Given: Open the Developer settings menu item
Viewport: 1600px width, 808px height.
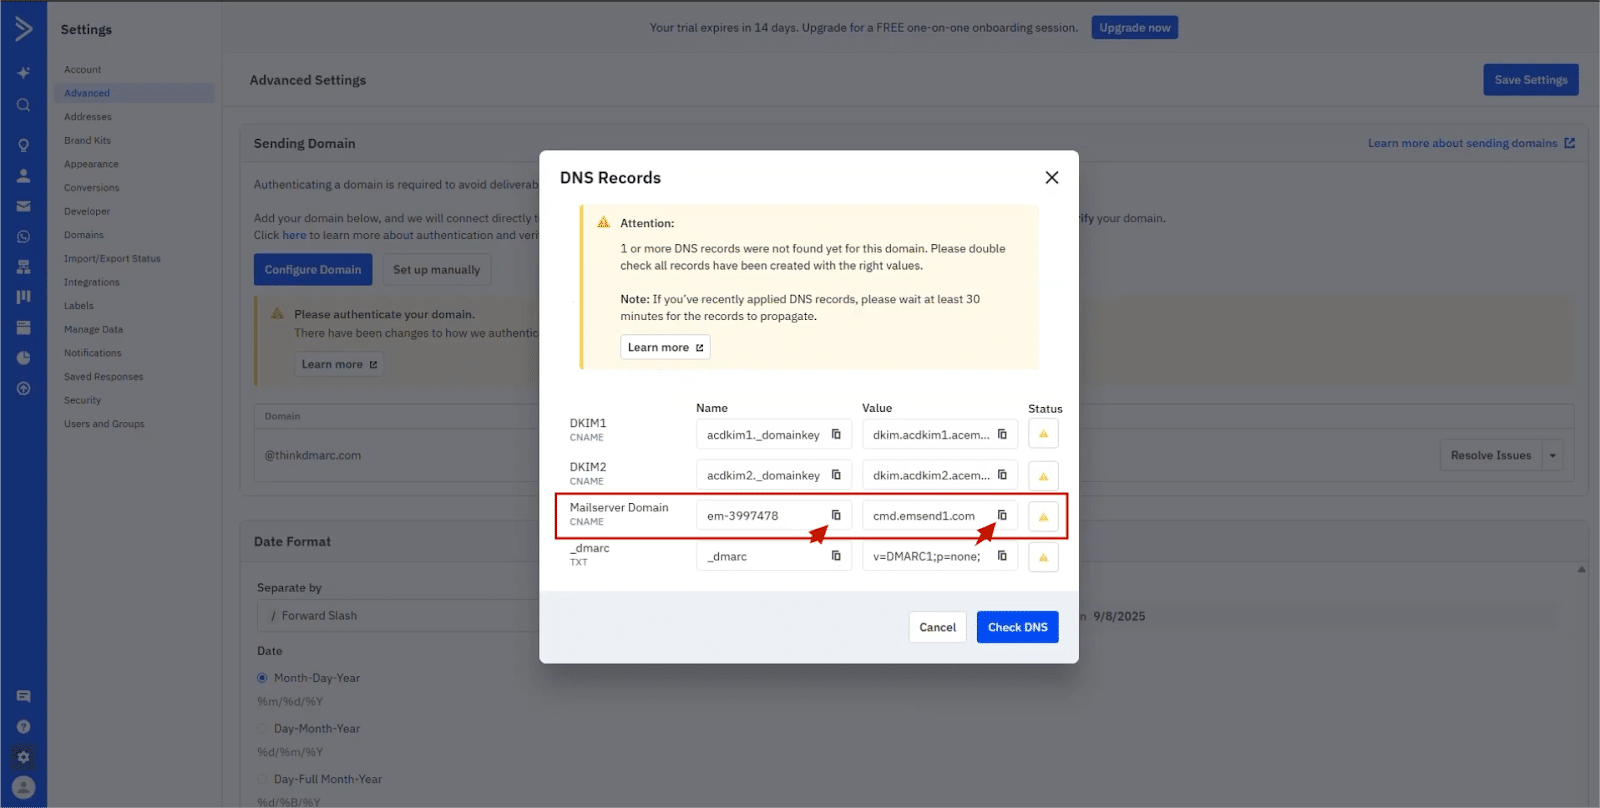Looking at the screenshot, I should coord(87,211).
